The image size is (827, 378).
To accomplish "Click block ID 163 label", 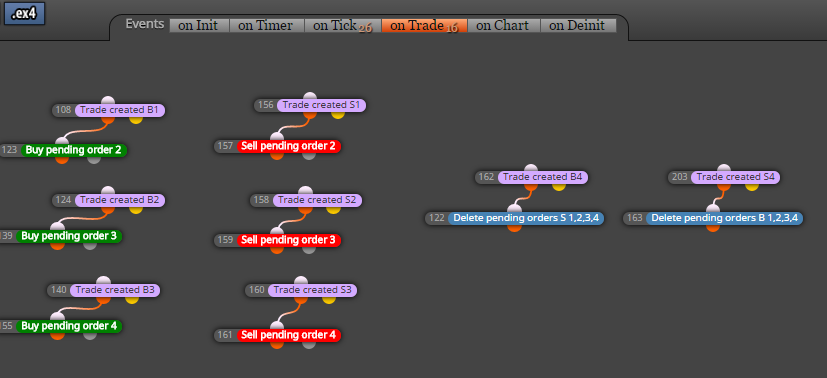I will click(634, 218).
